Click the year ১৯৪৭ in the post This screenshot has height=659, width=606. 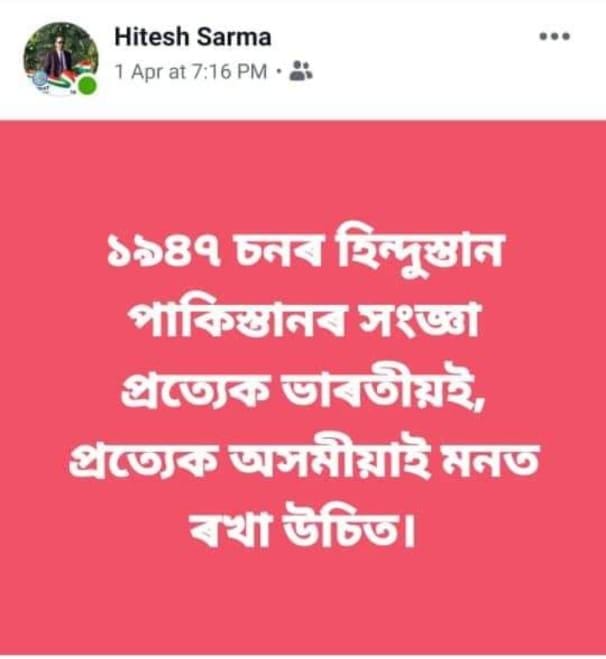coord(163,253)
